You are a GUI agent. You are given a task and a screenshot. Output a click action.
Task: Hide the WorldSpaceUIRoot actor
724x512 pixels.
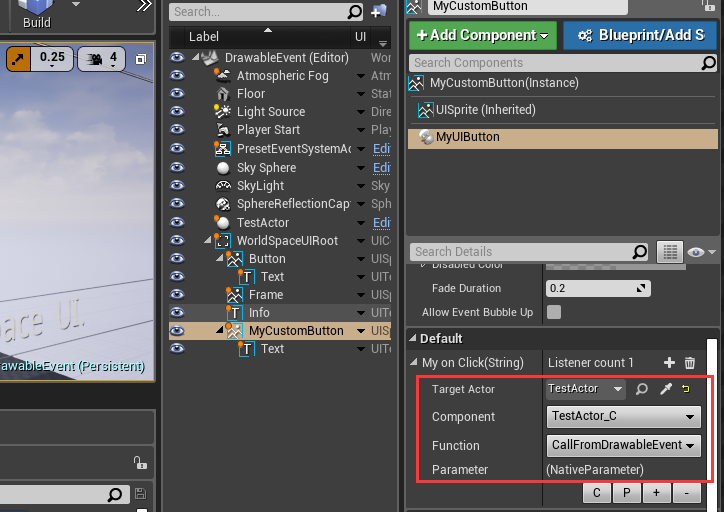pos(177,240)
